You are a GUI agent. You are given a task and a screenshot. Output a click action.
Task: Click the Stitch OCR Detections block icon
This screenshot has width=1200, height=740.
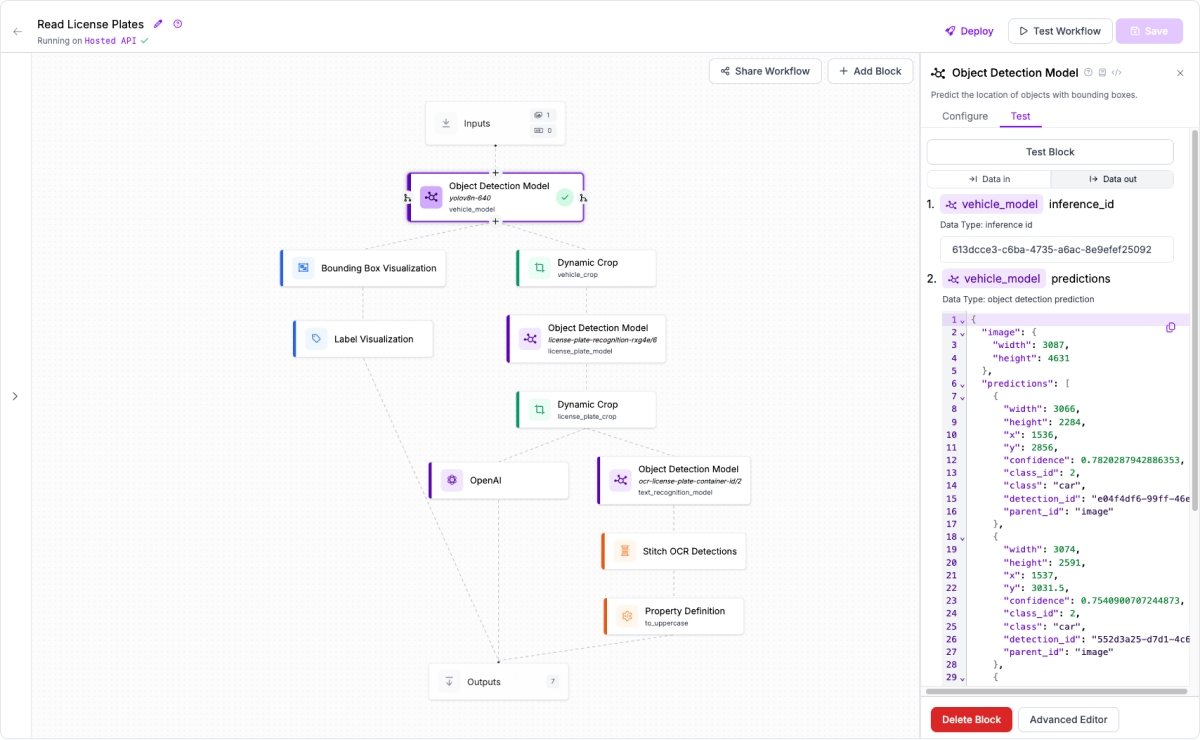624,551
